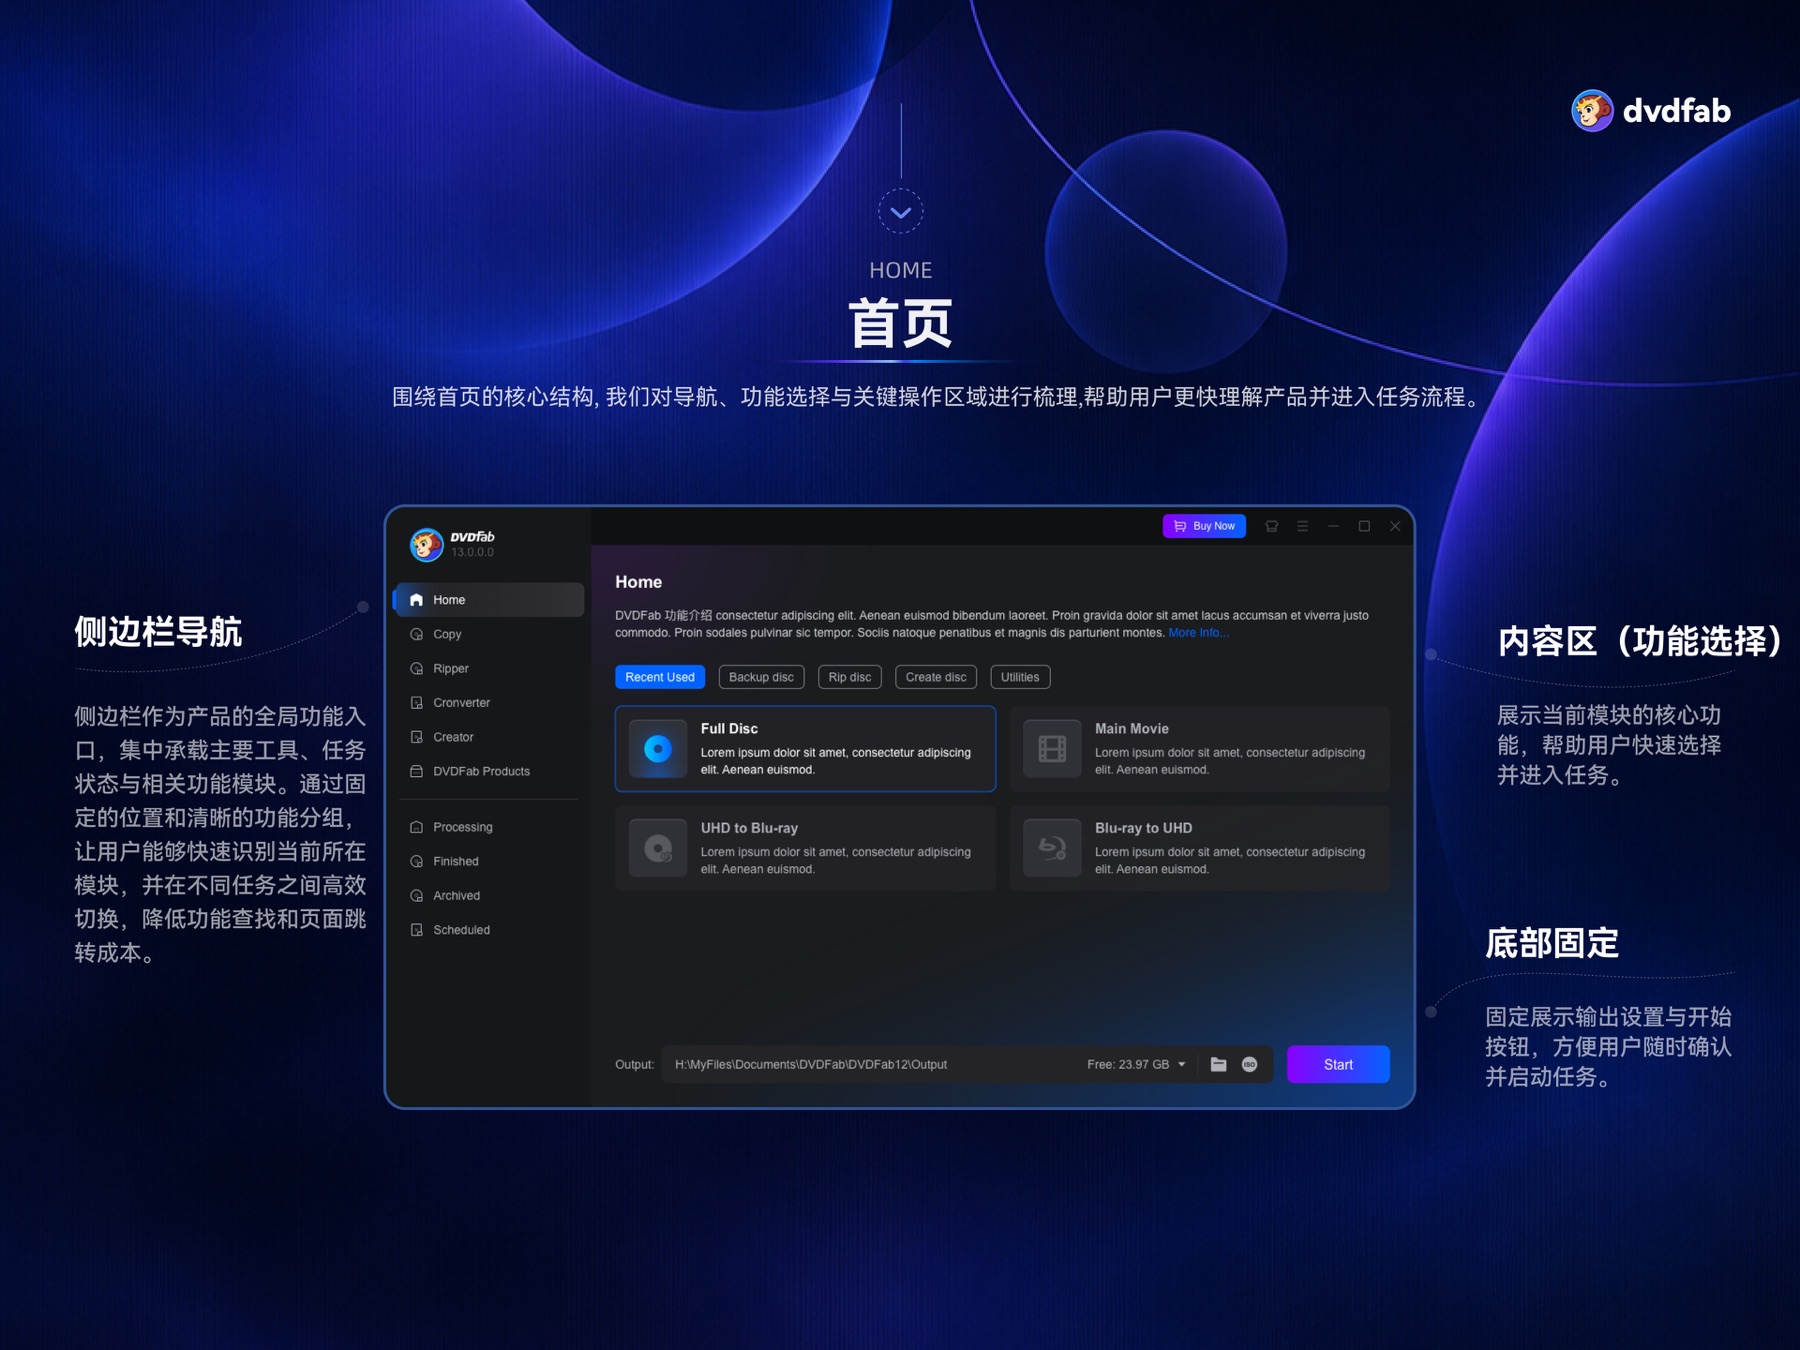Select the UHD to Blu-ray disc icon
The image size is (1800, 1350).
pos(658,848)
